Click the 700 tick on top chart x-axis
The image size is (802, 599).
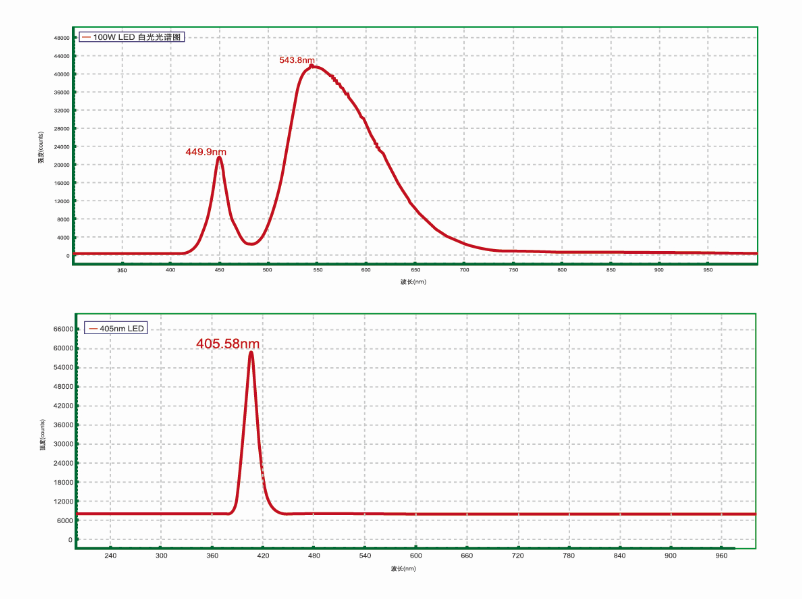click(464, 270)
